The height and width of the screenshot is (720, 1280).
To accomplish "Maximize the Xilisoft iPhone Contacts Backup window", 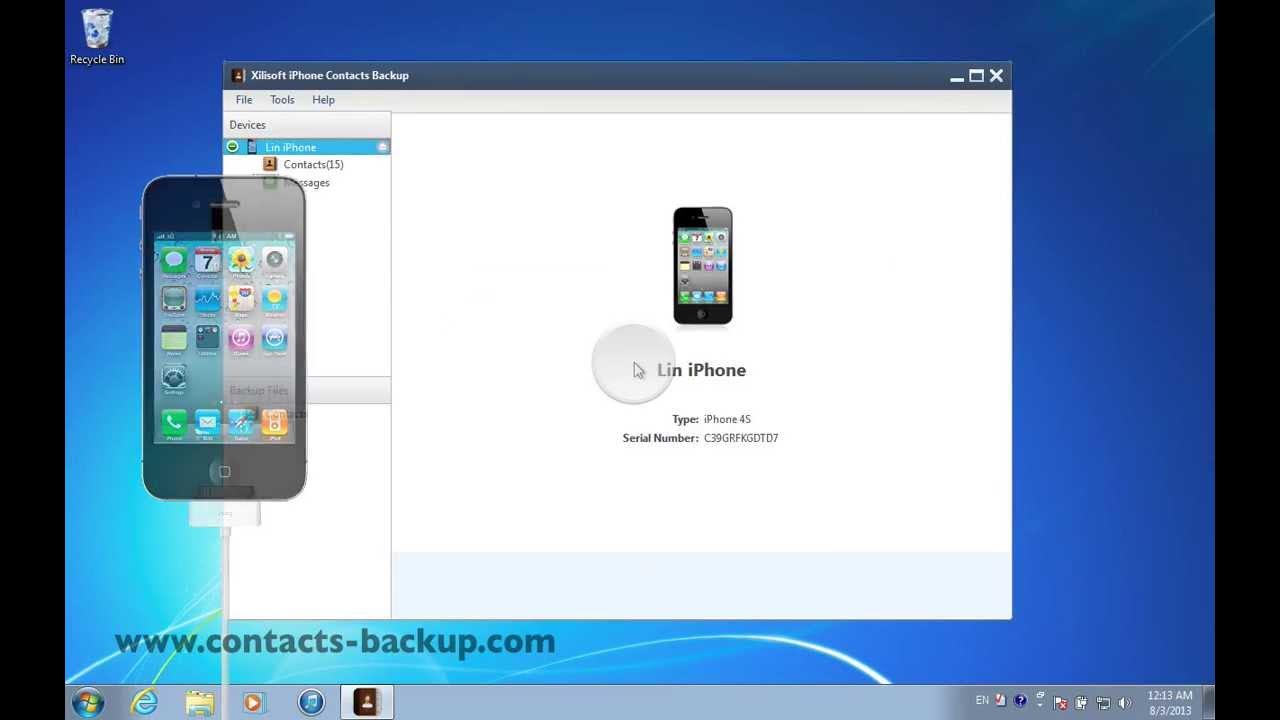I will pyautogui.click(x=976, y=76).
